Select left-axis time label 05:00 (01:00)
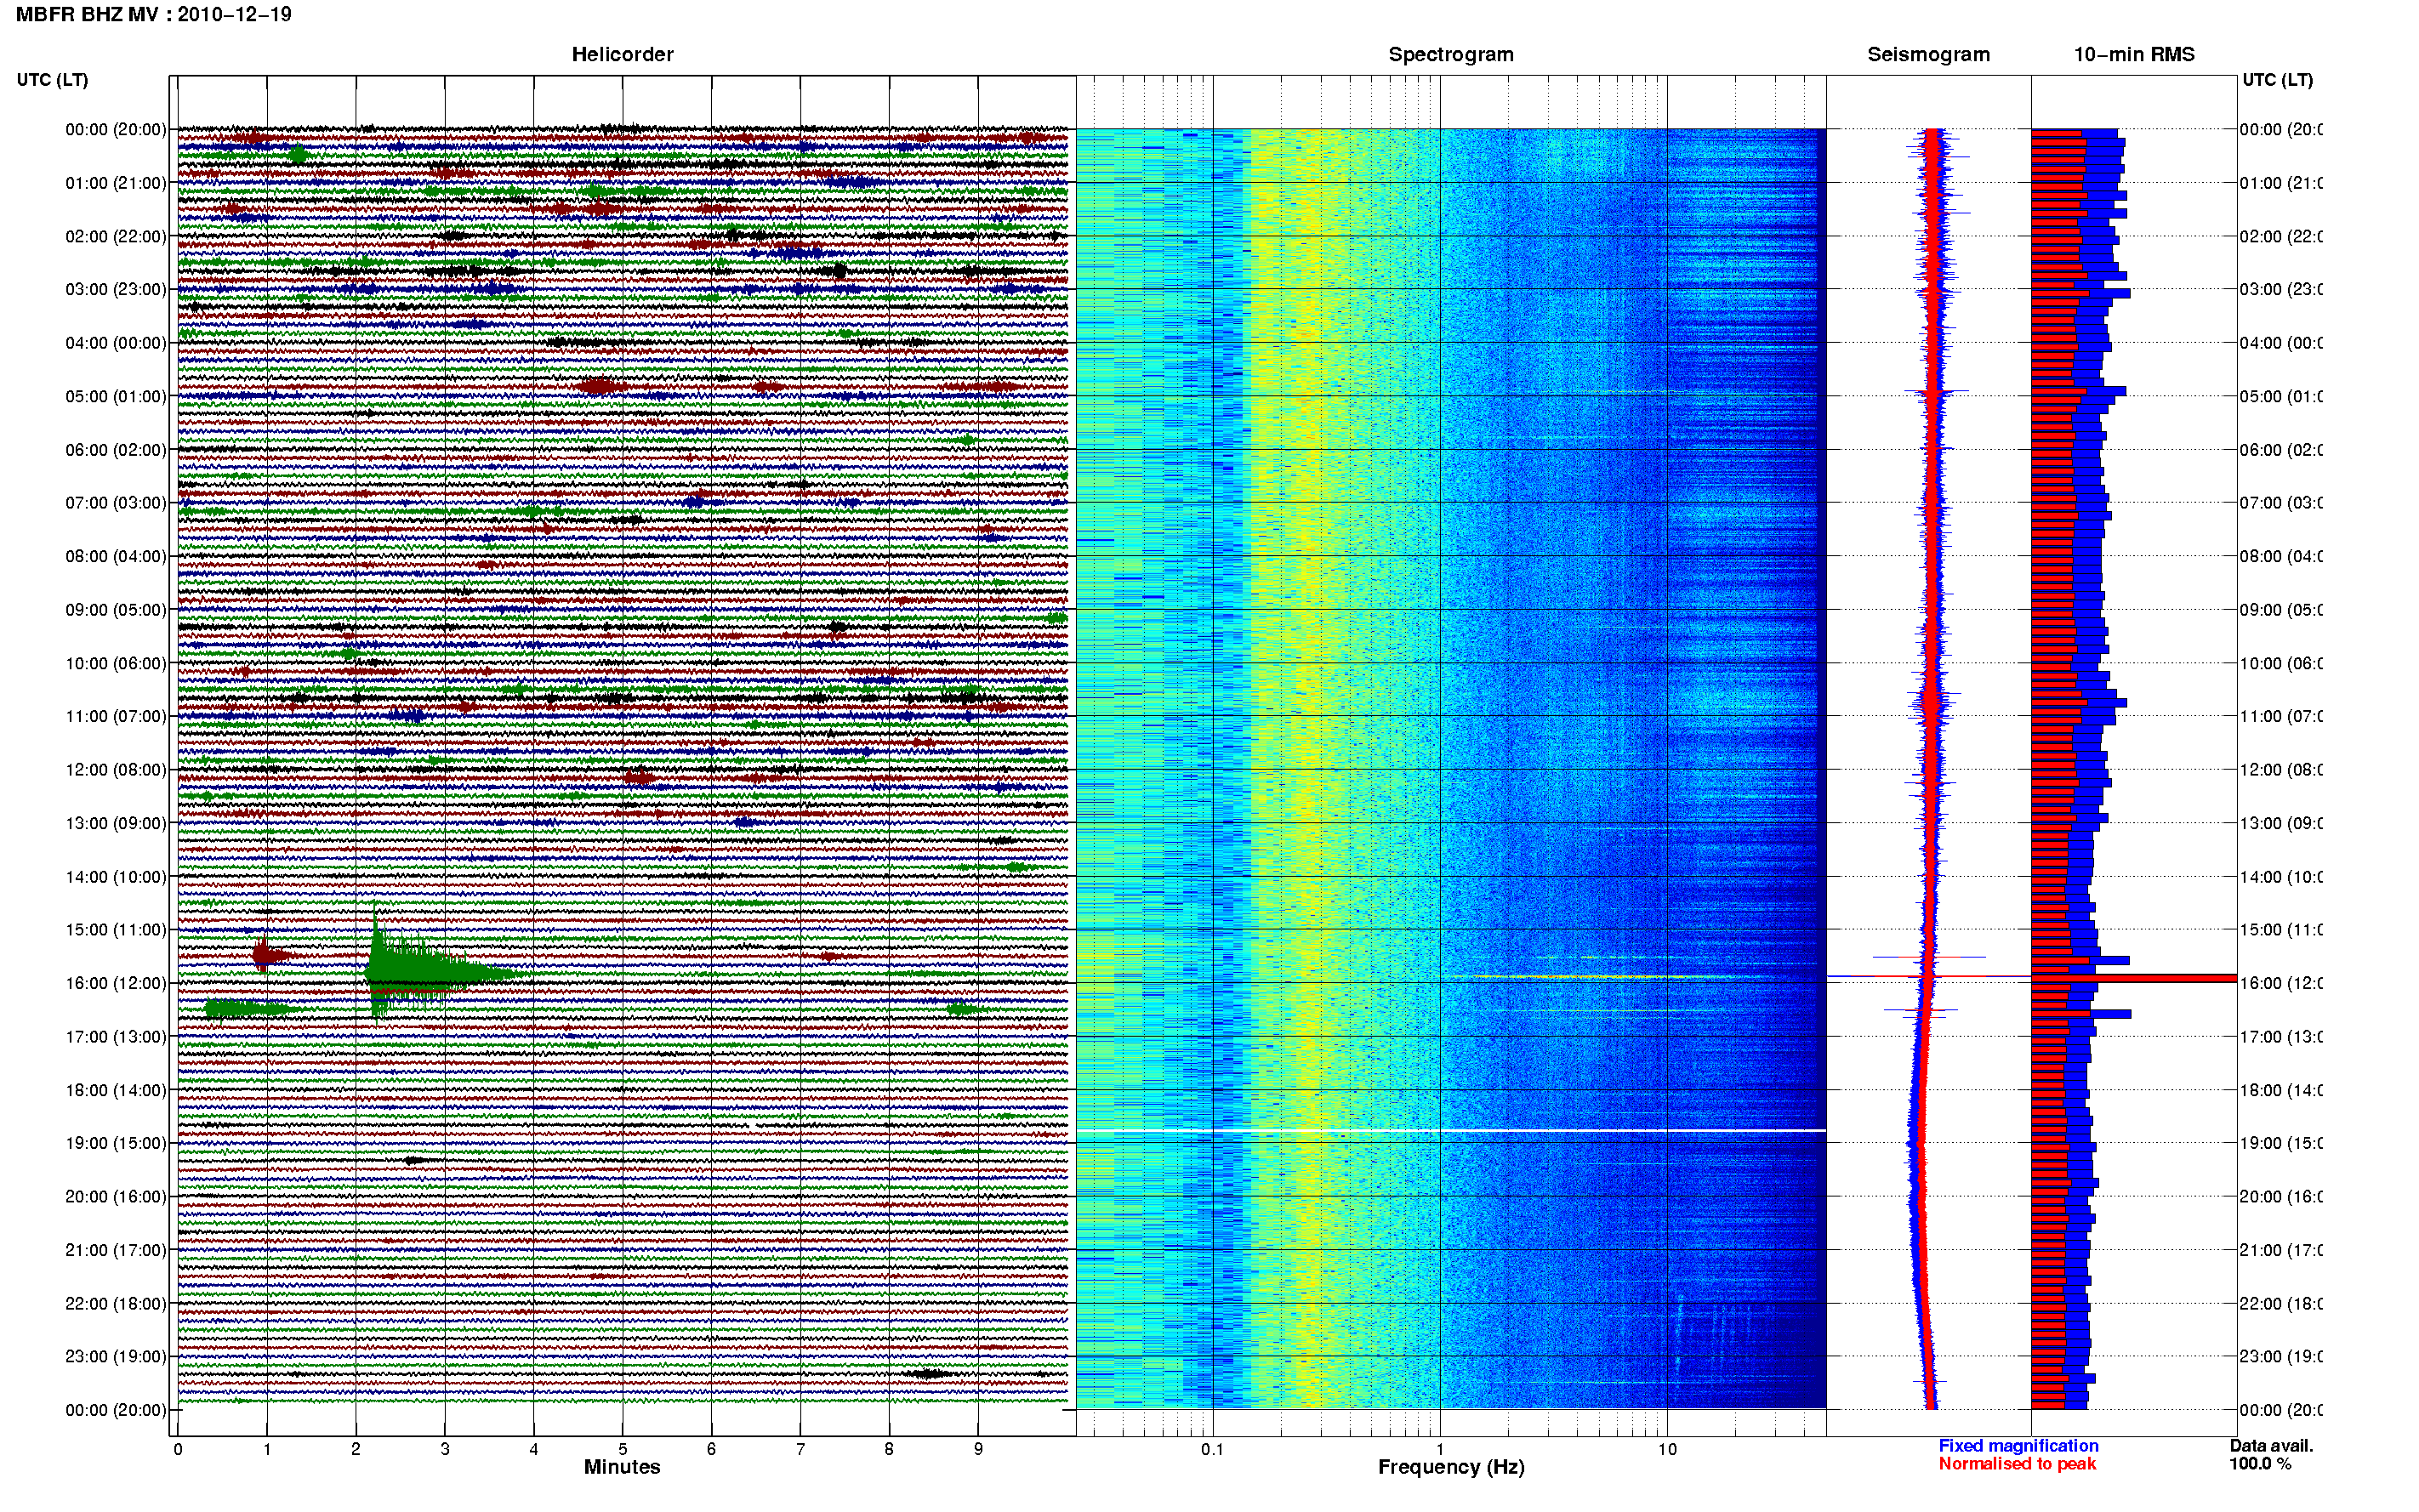Screen dimensions: 2419x1512 116,396
